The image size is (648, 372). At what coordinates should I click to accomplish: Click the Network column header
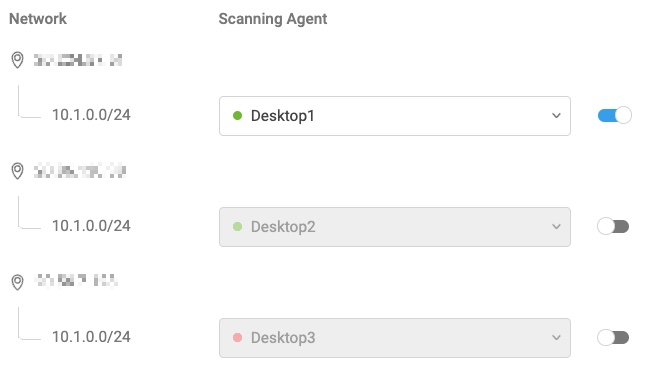tap(38, 19)
